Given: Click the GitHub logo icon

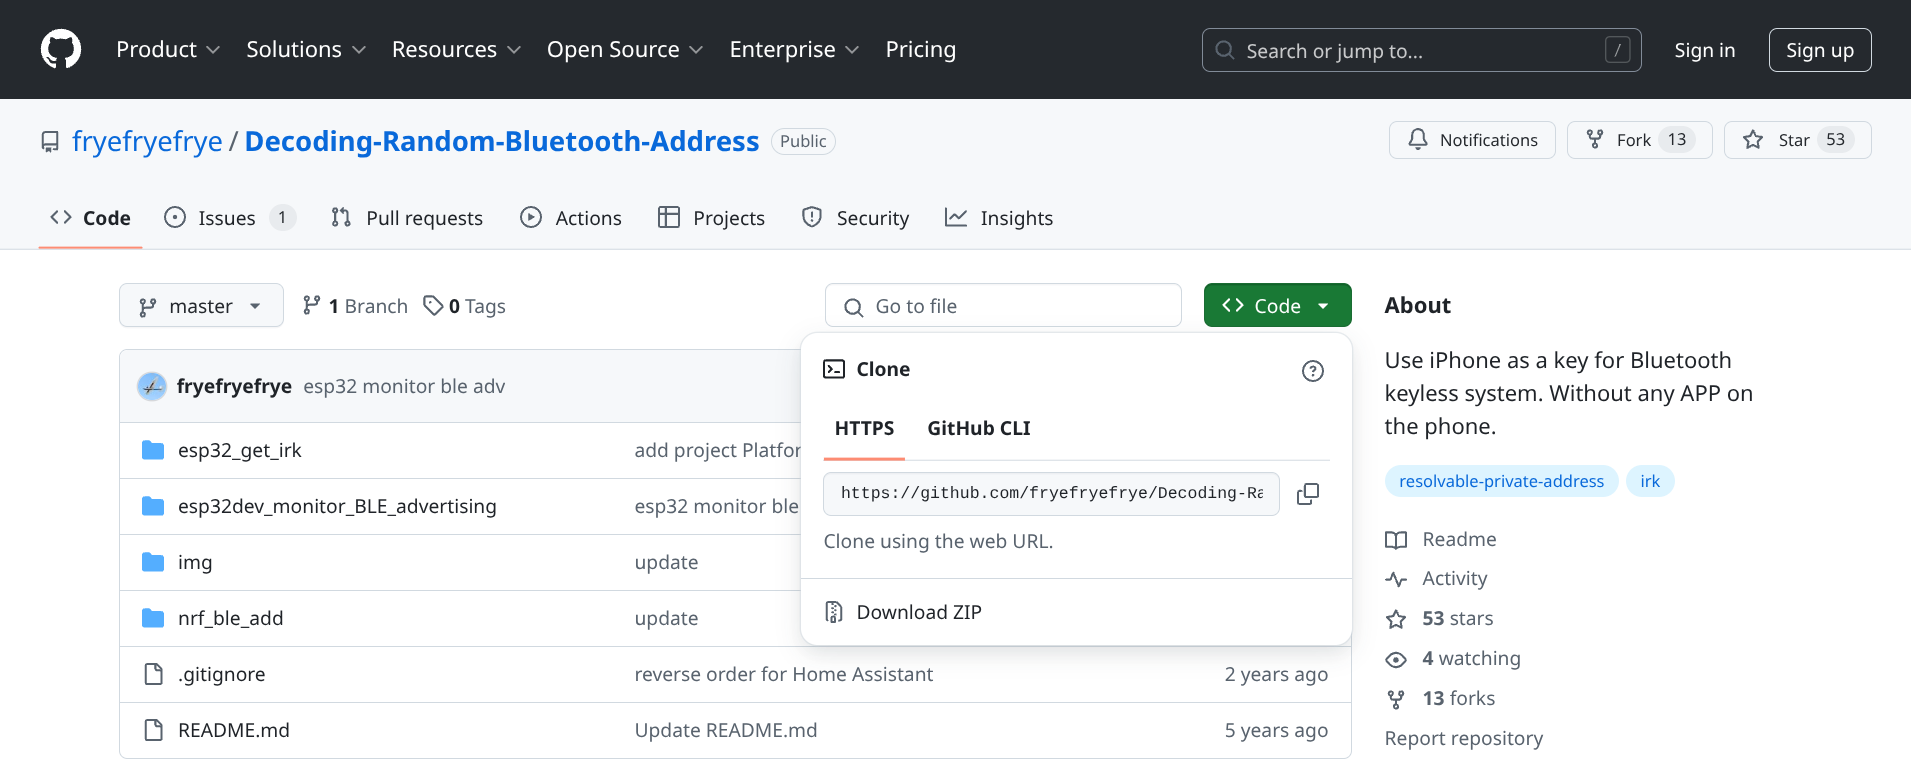Looking at the screenshot, I should coord(61,49).
